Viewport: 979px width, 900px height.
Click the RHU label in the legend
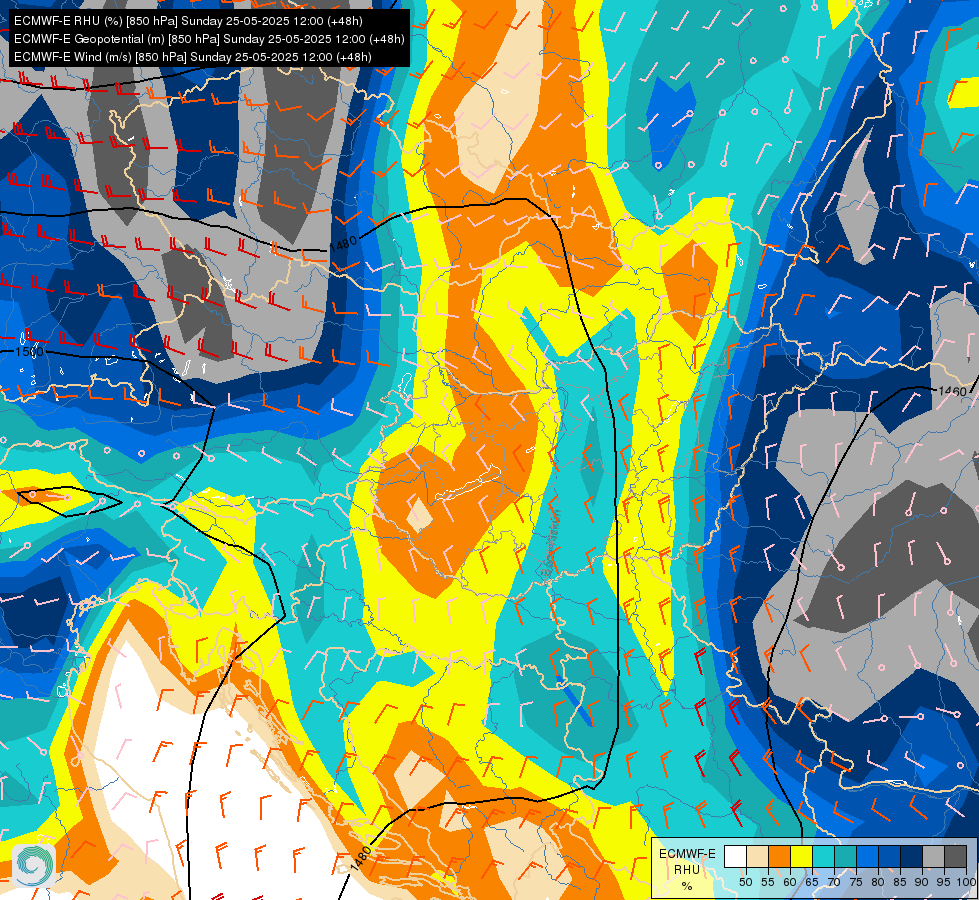pyautogui.click(x=687, y=870)
